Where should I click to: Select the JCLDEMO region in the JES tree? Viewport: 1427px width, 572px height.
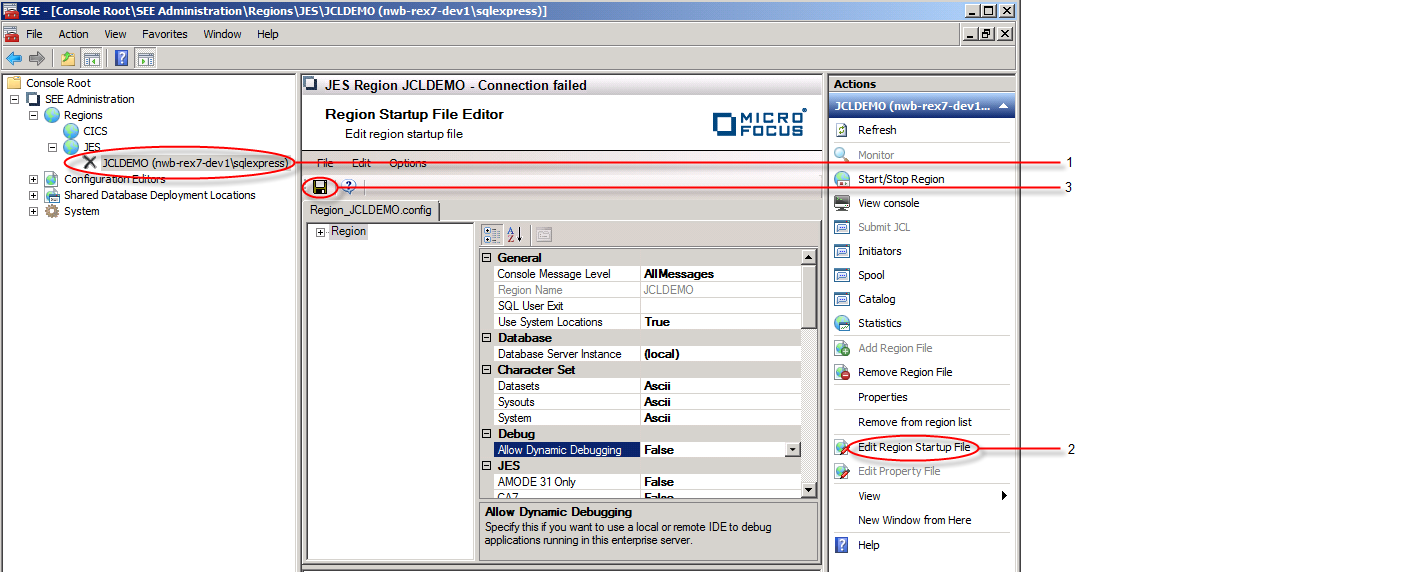point(195,162)
